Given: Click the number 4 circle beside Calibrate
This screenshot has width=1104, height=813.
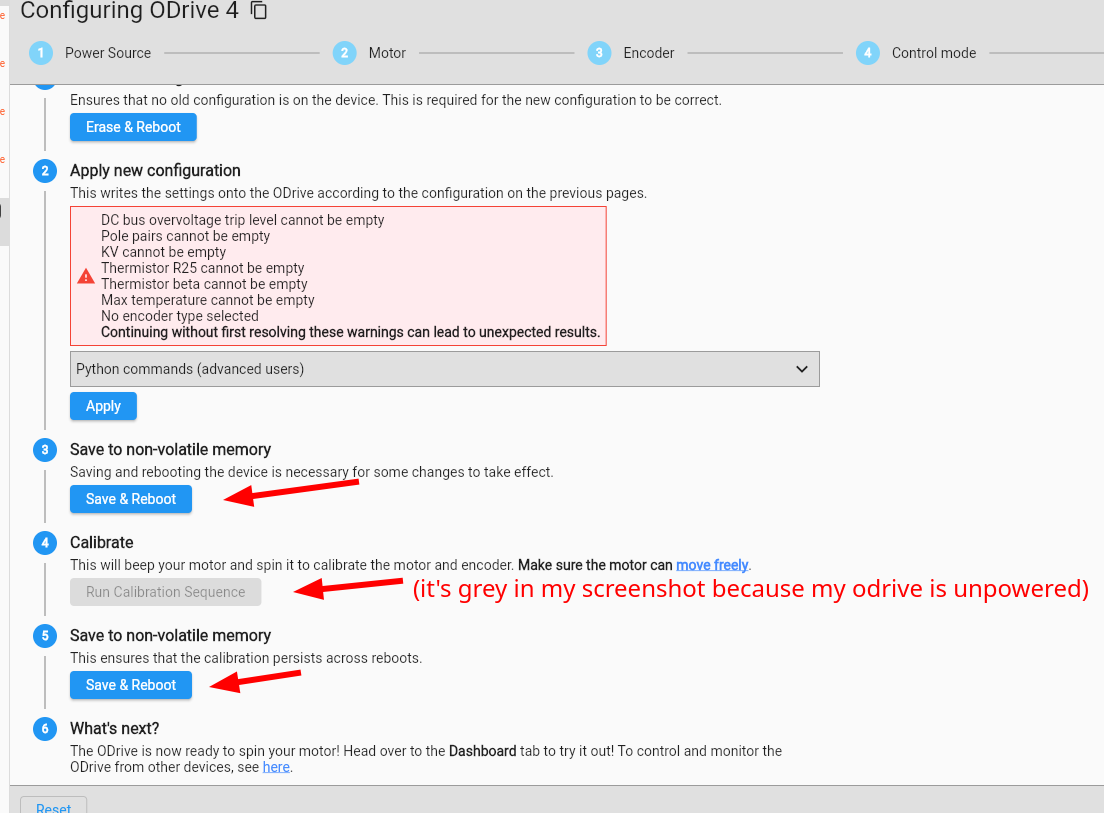Looking at the screenshot, I should point(44,543).
